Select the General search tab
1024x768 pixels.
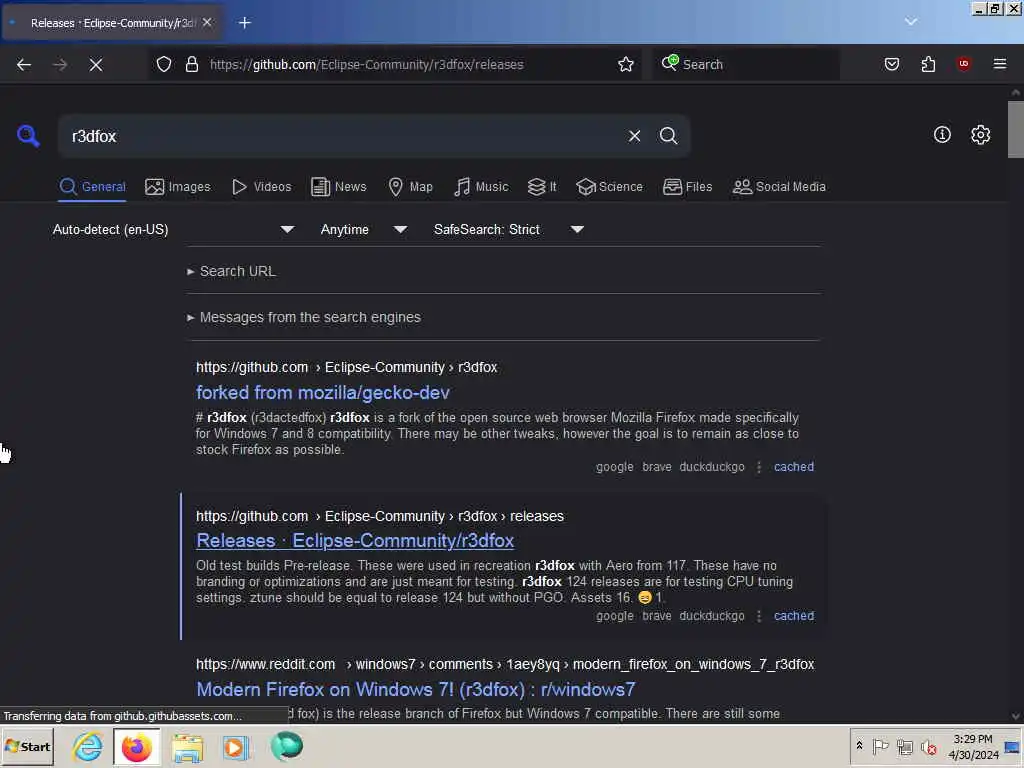pyautogui.click(x=92, y=187)
